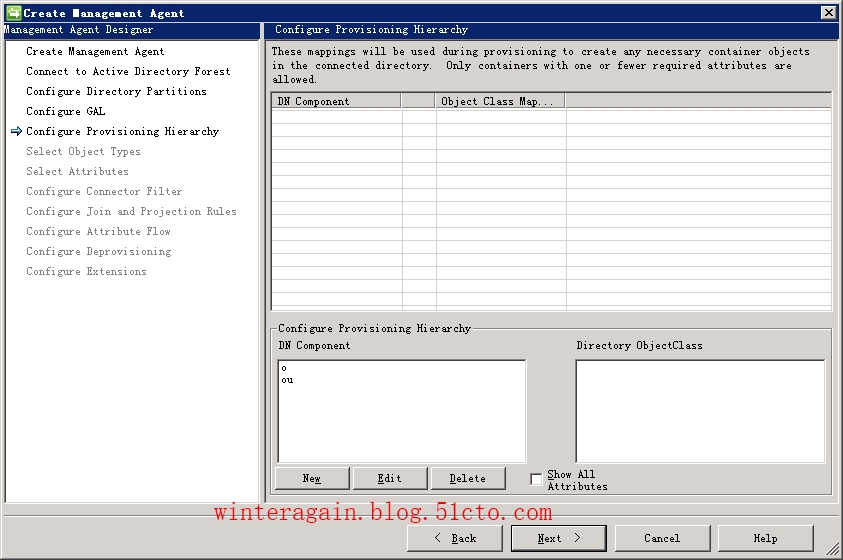This screenshot has width=843, height=560.
Task: Click the window resize grip corner
Action: [x=833, y=549]
